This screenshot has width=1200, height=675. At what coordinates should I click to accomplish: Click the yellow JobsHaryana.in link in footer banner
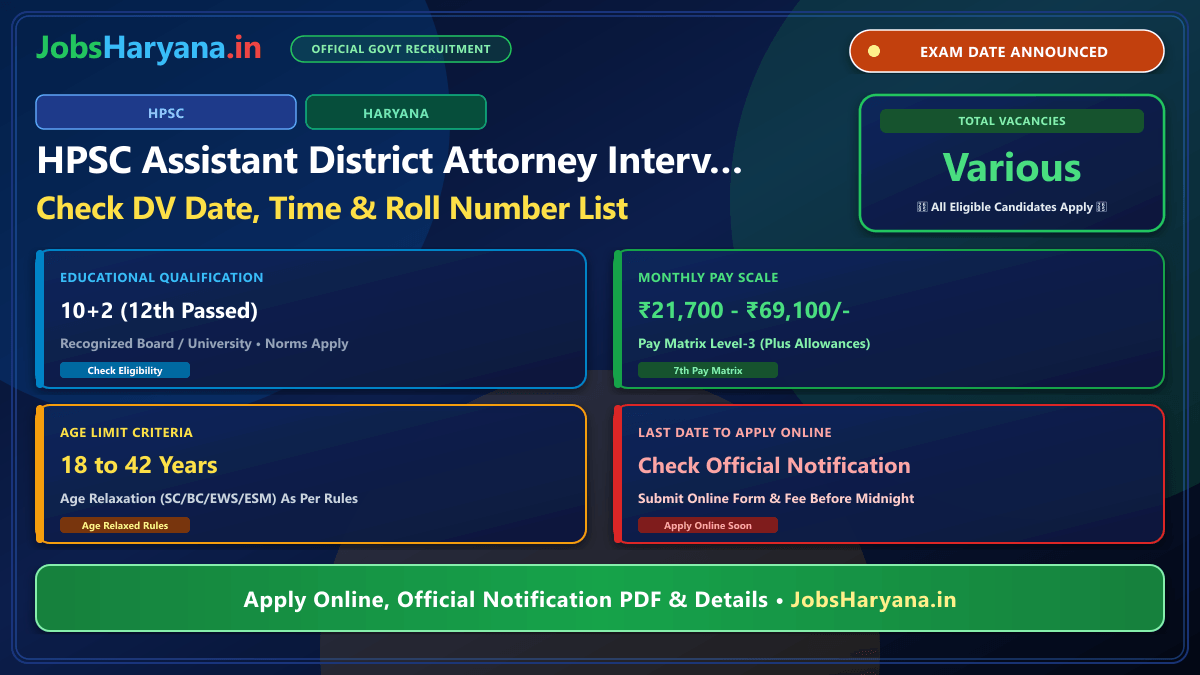coord(874,600)
